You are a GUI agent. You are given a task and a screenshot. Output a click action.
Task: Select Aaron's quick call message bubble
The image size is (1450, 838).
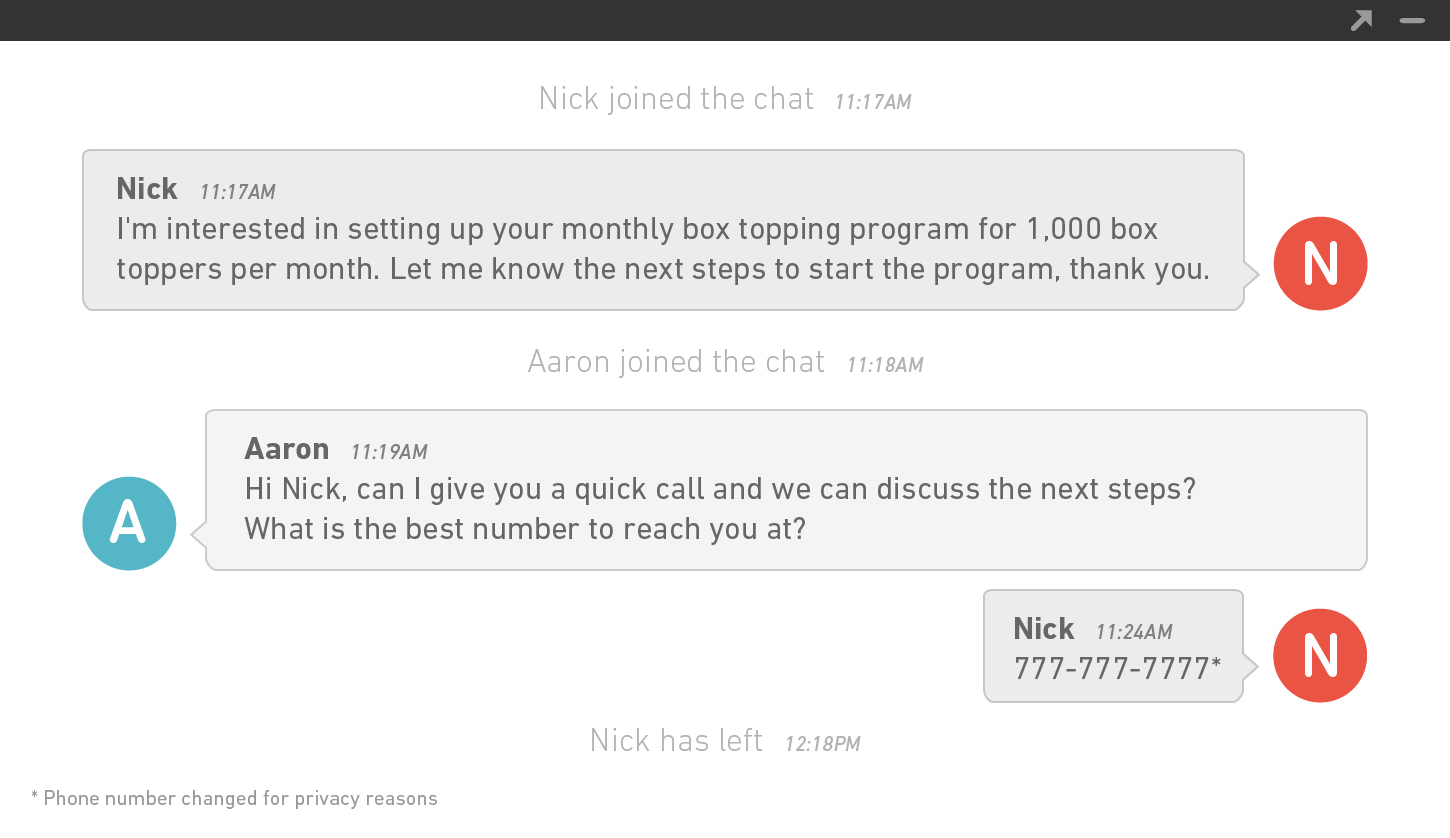720,509
